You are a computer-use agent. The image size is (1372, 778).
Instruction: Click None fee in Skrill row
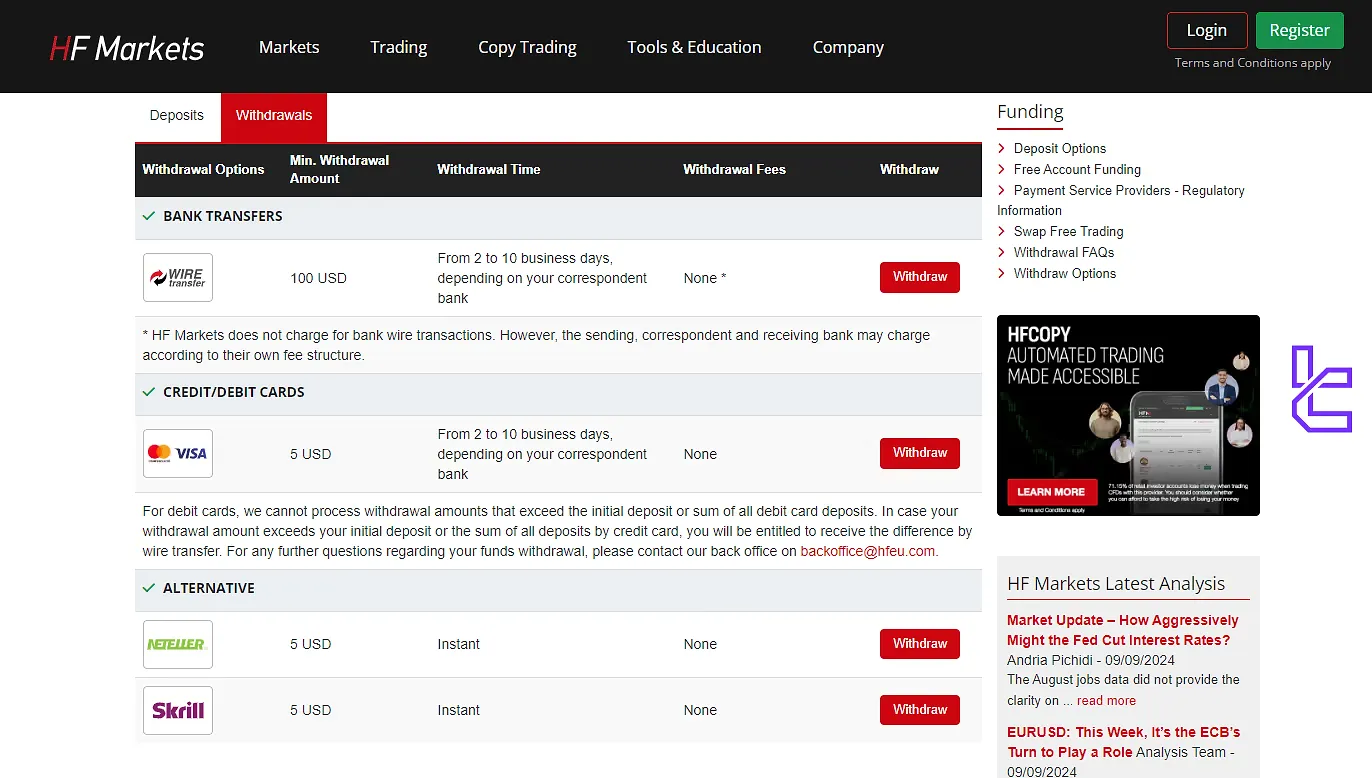(700, 710)
